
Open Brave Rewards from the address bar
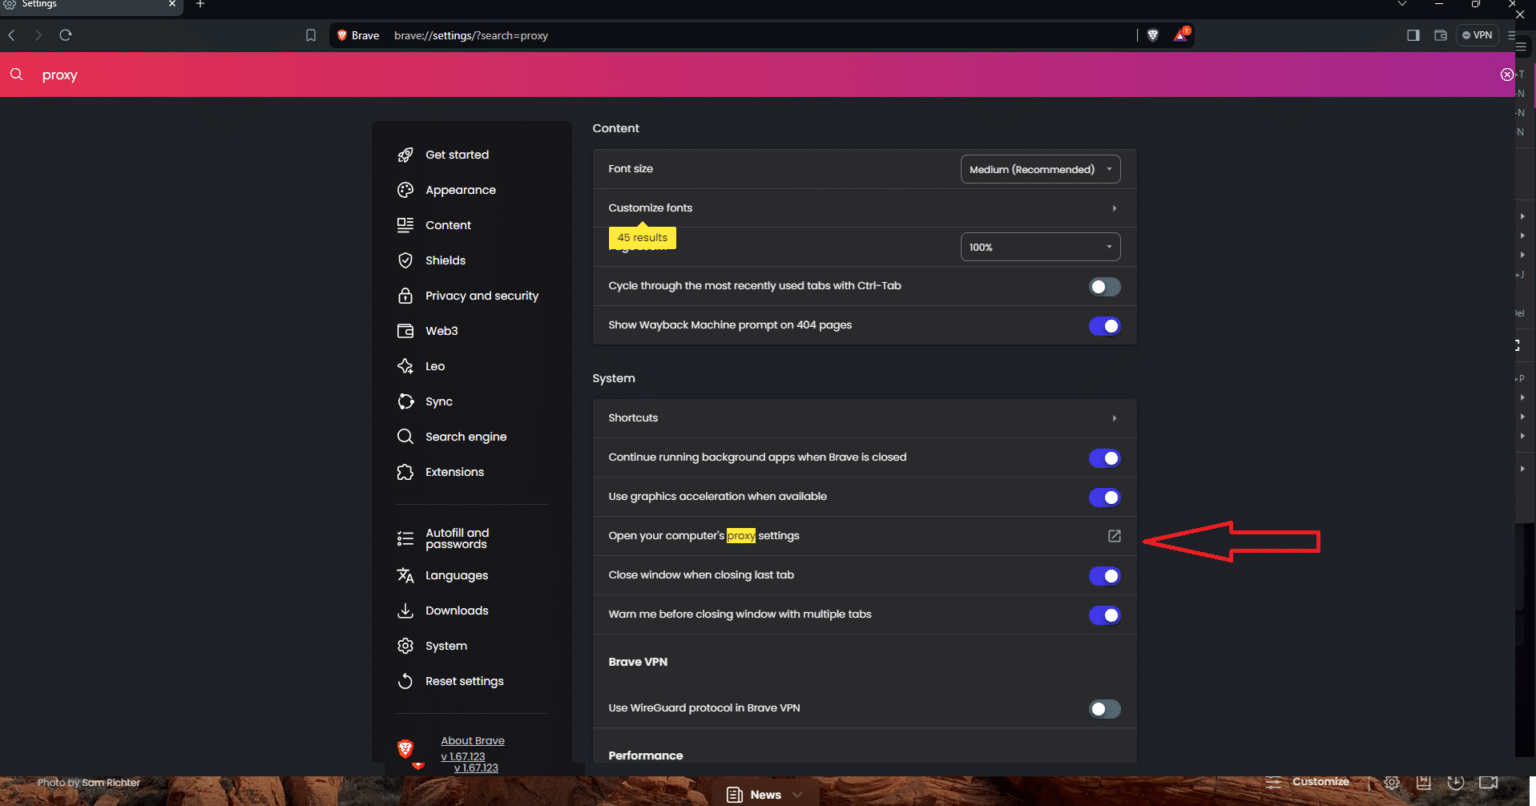tap(1182, 34)
